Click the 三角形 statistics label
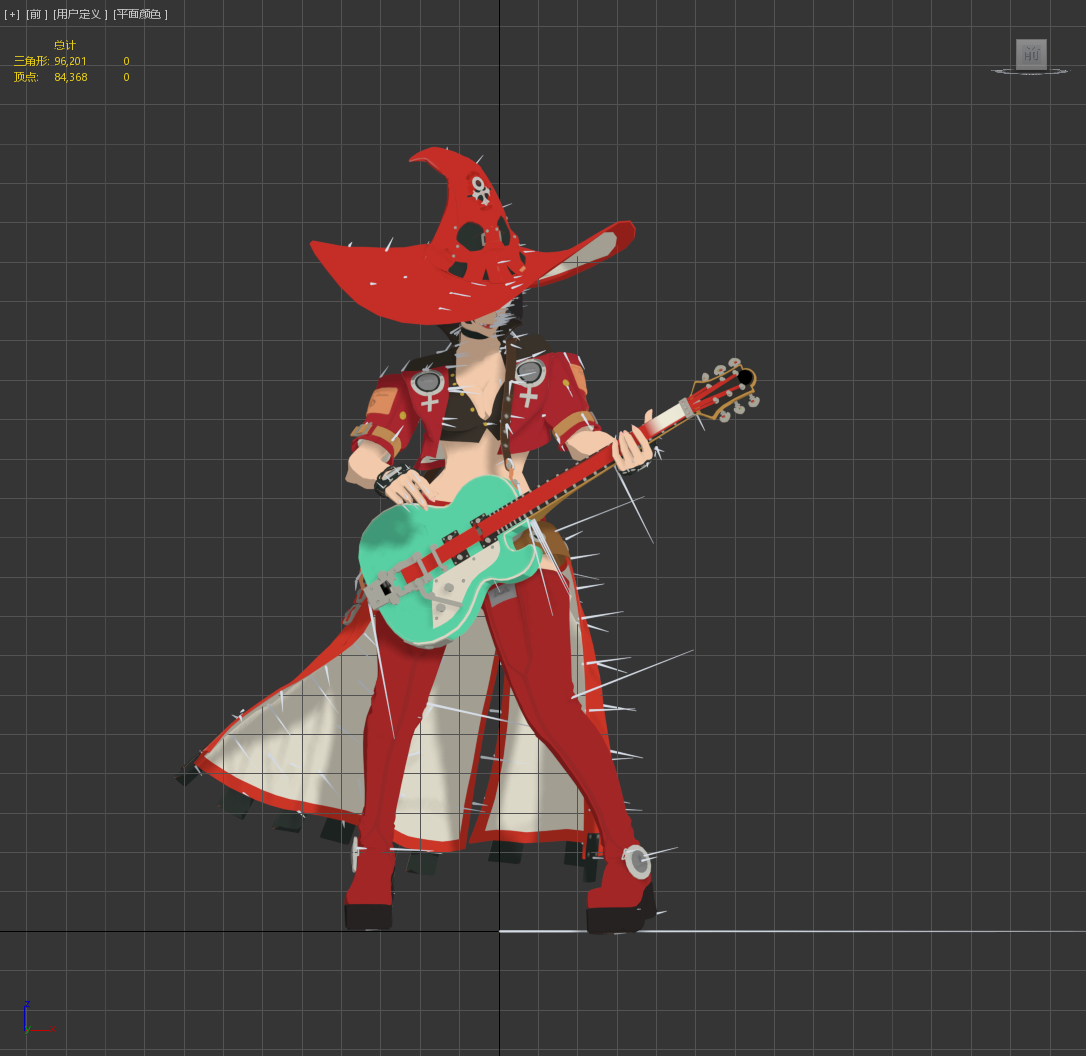This screenshot has height=1056, width=1086. pos(31,61)
